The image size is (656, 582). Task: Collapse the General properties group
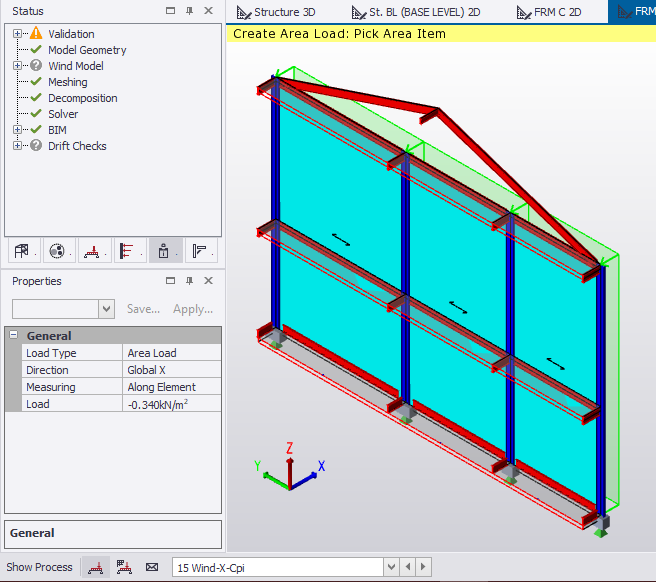point(14,335)
